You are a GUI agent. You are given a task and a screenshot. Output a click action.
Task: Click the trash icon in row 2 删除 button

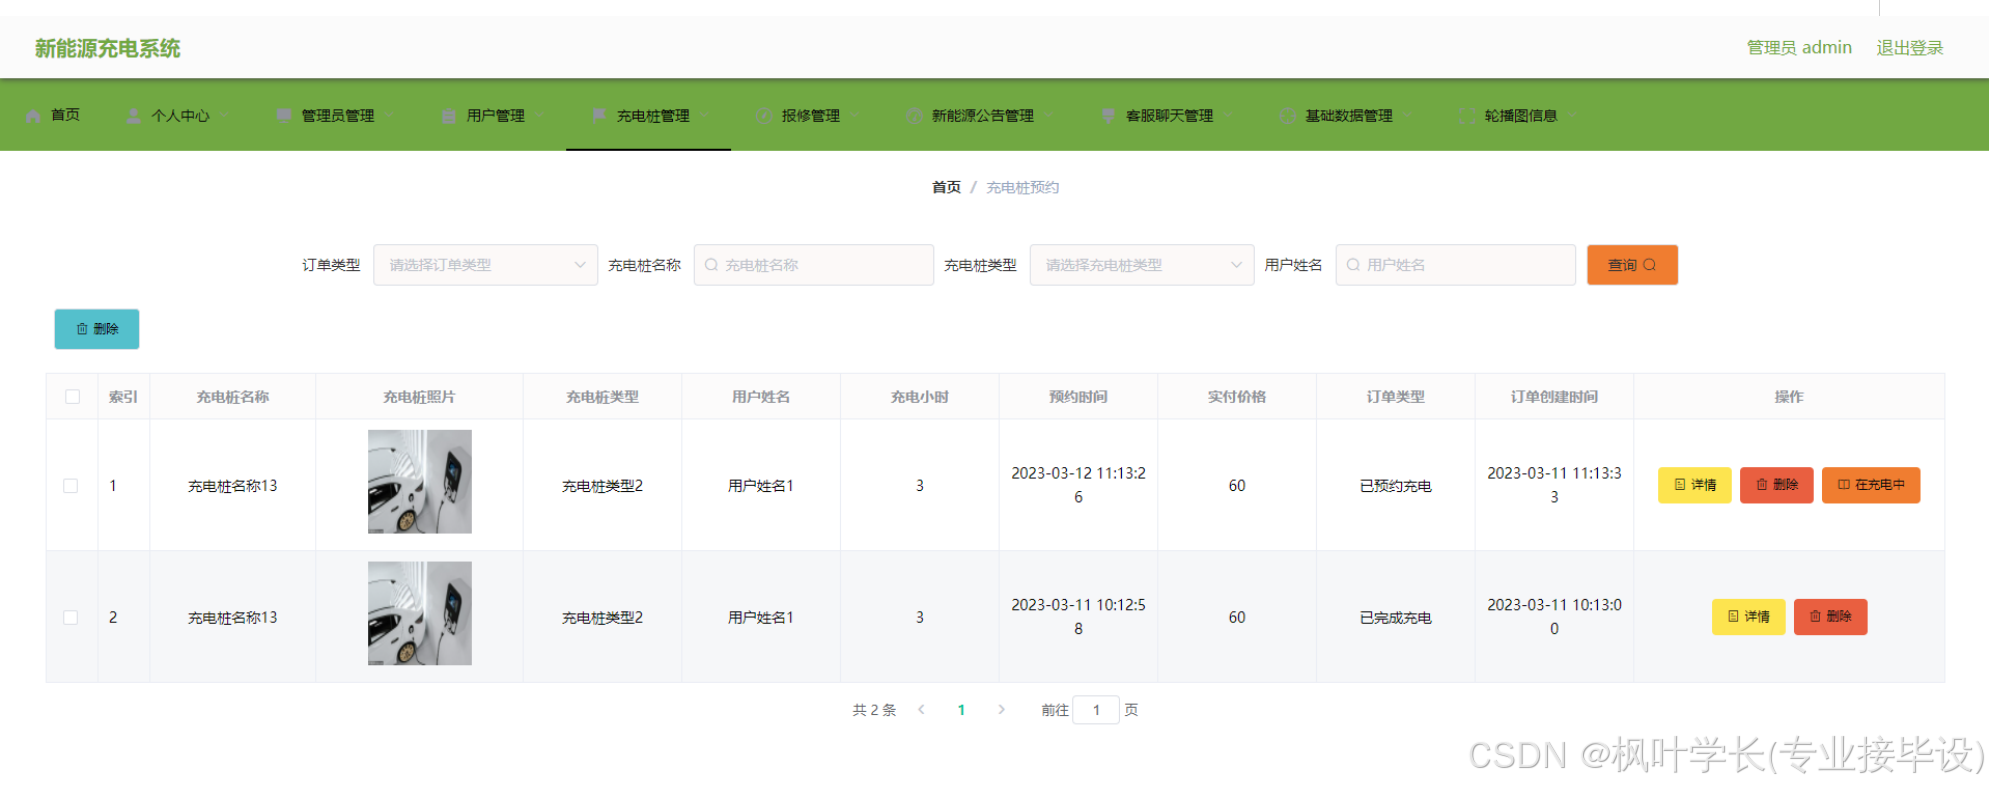pyautogui.click(x=1816, y=617)
